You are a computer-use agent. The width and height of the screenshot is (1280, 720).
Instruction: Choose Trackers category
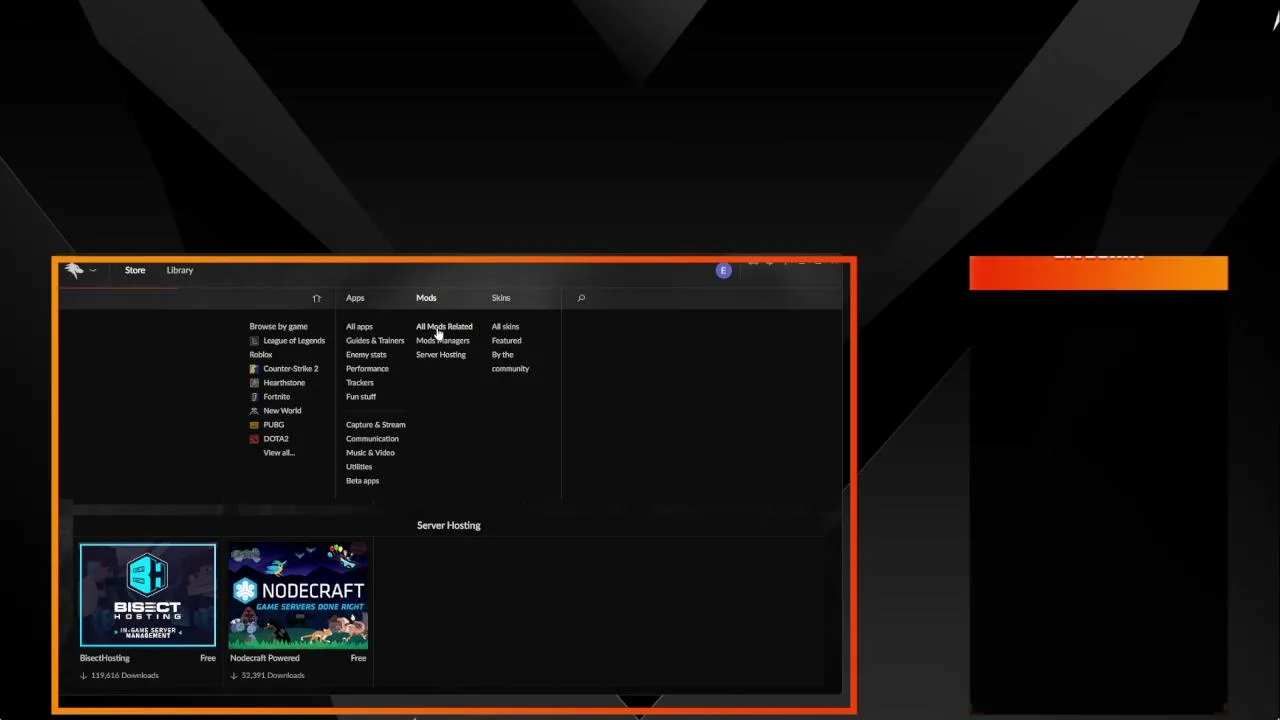(x=360, y=383)
